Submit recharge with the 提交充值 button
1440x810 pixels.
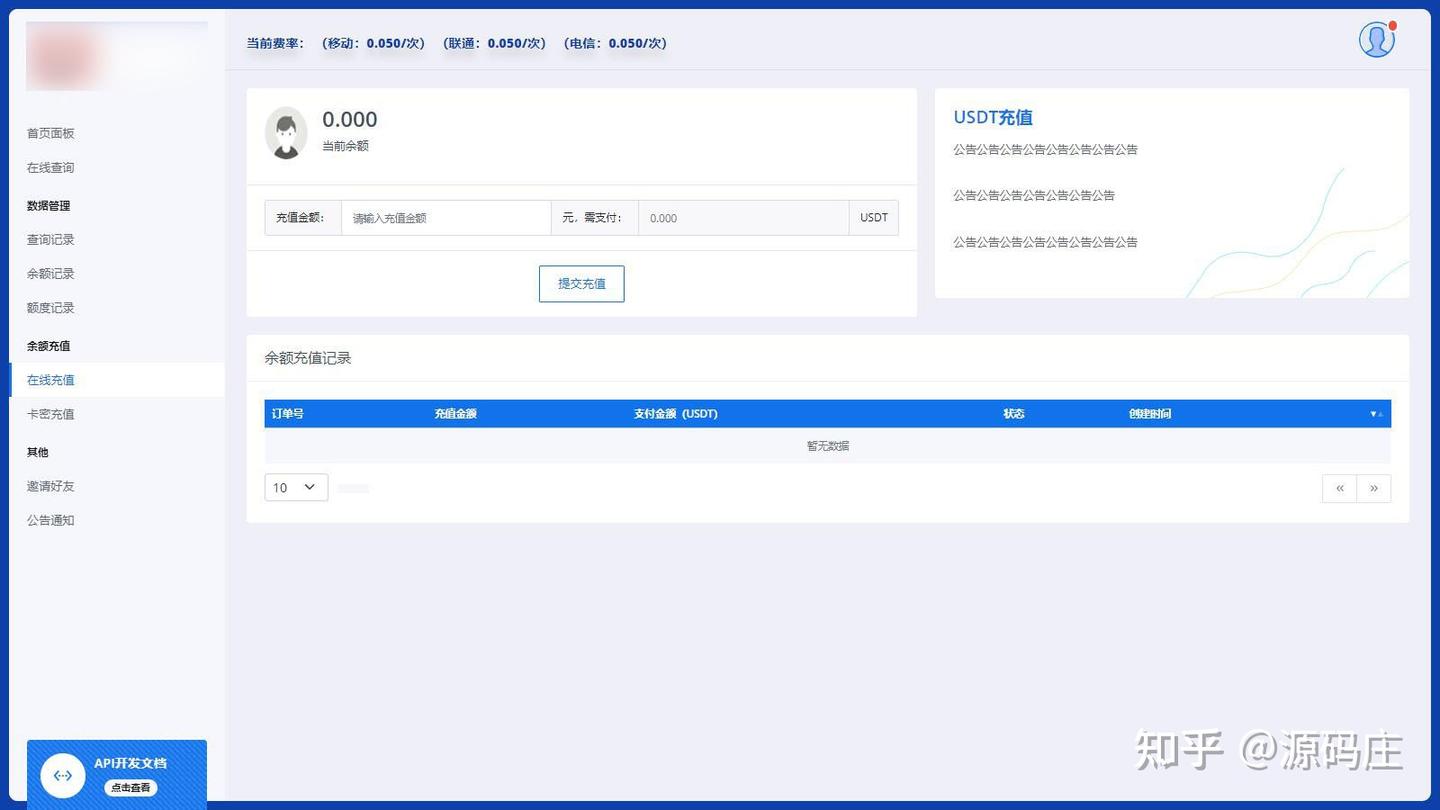coord(581,283)
